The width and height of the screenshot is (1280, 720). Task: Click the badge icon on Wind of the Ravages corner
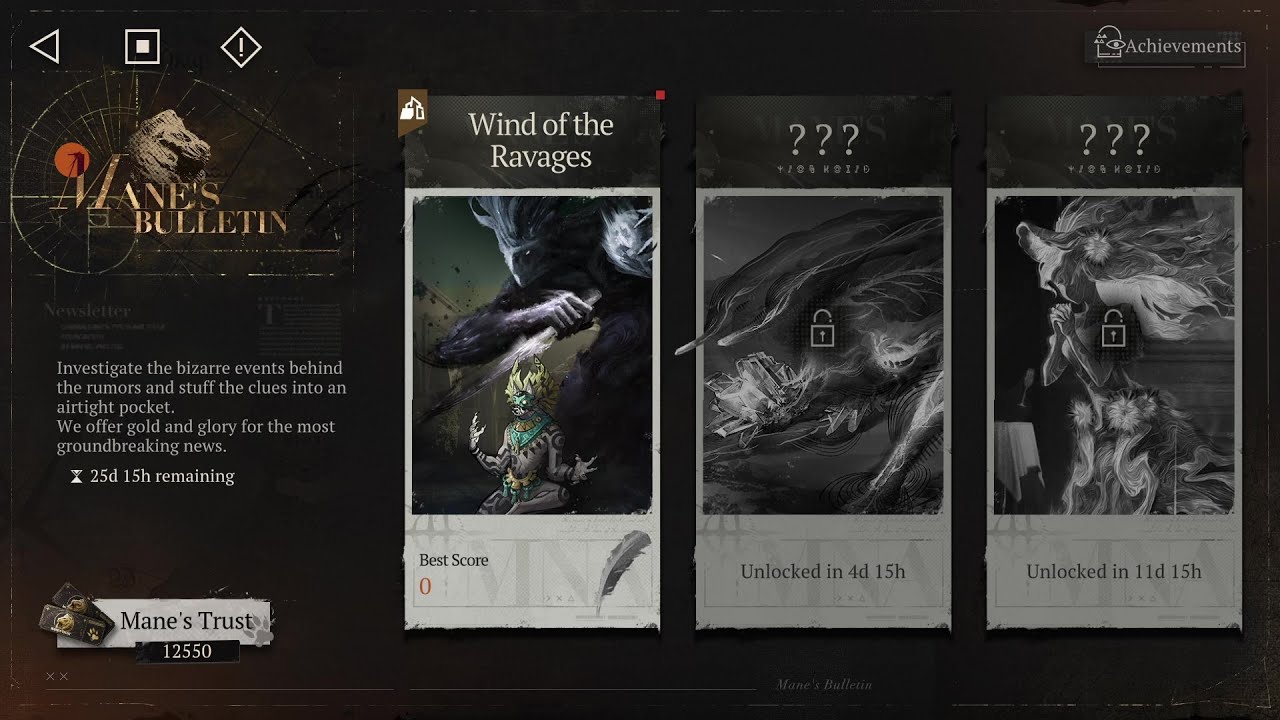(412, 107)
